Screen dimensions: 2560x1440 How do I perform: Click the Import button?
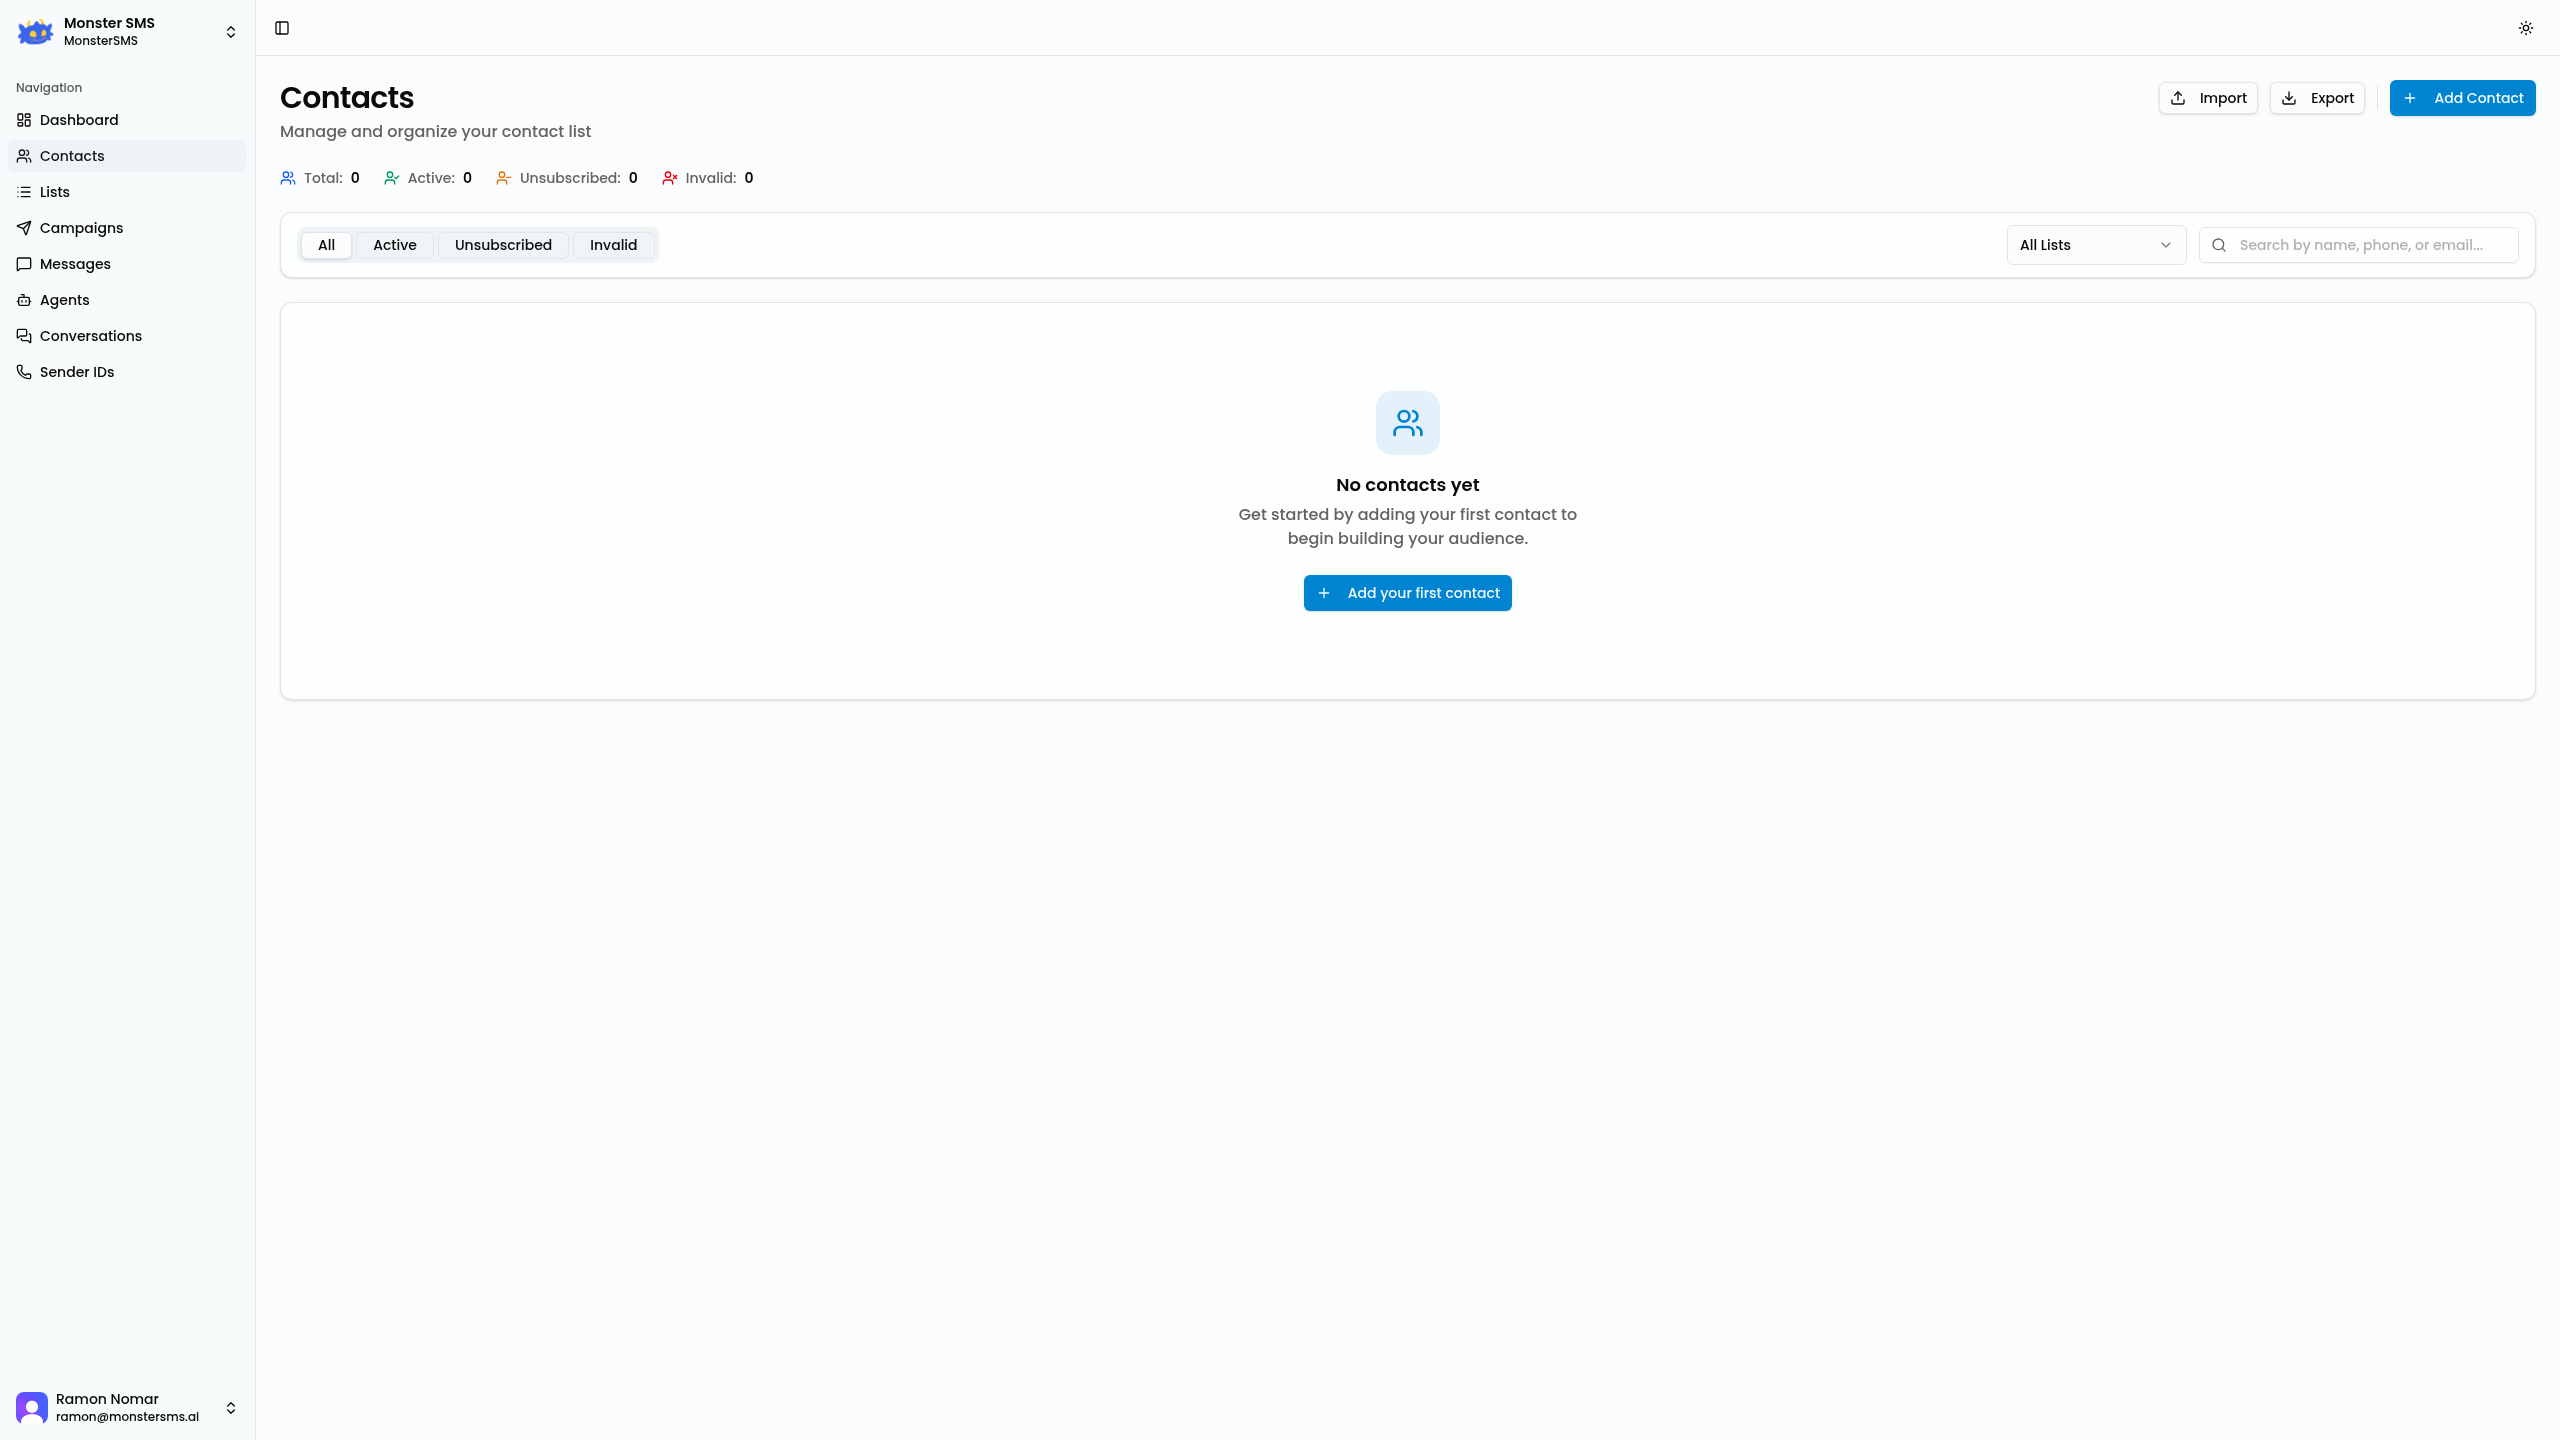[x=2208, y=98]
